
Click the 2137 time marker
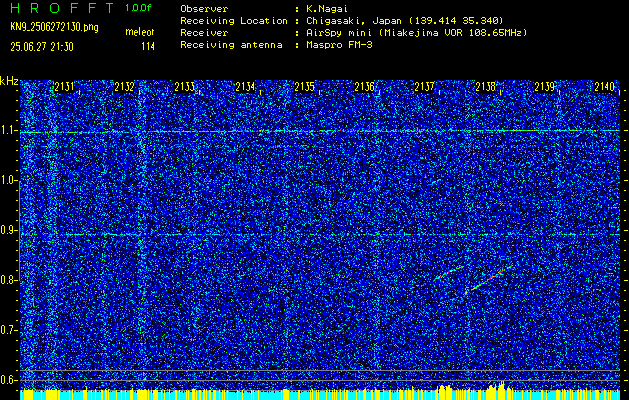pyautogui.click(x=424, y=87)
